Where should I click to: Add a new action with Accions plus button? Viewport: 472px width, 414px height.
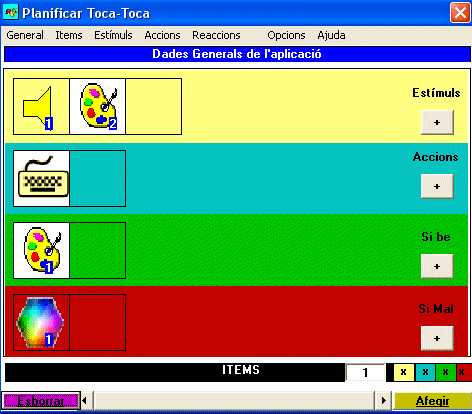tap(437, 186)
